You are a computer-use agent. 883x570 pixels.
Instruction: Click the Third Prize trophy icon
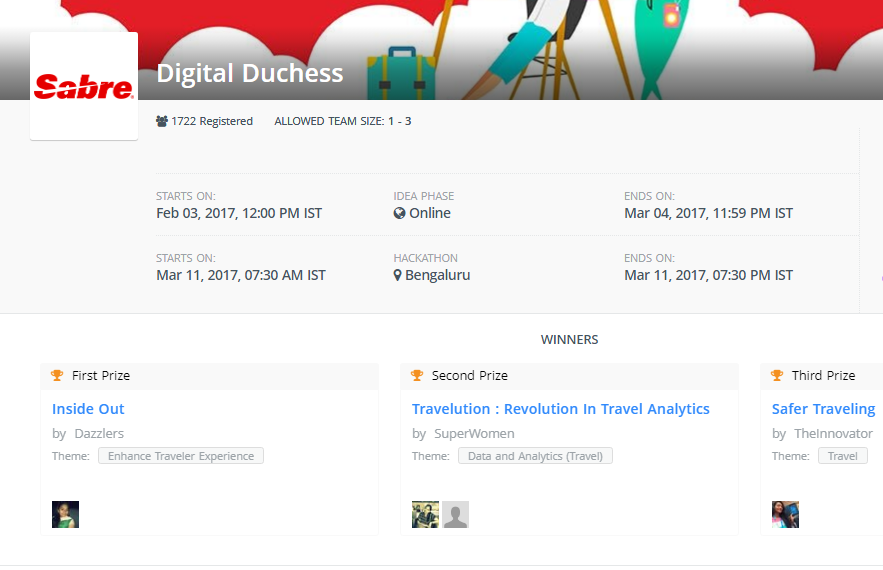(x=777, y=375)
